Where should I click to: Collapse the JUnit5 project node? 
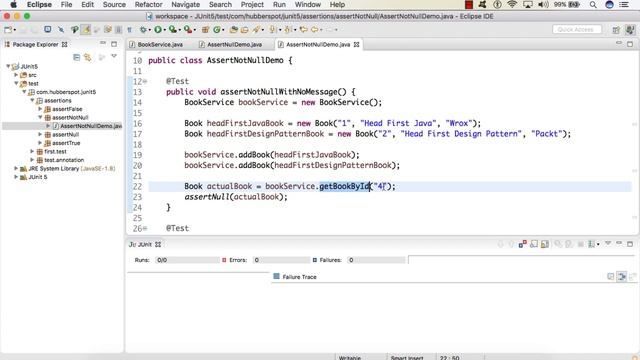(8, 66)
